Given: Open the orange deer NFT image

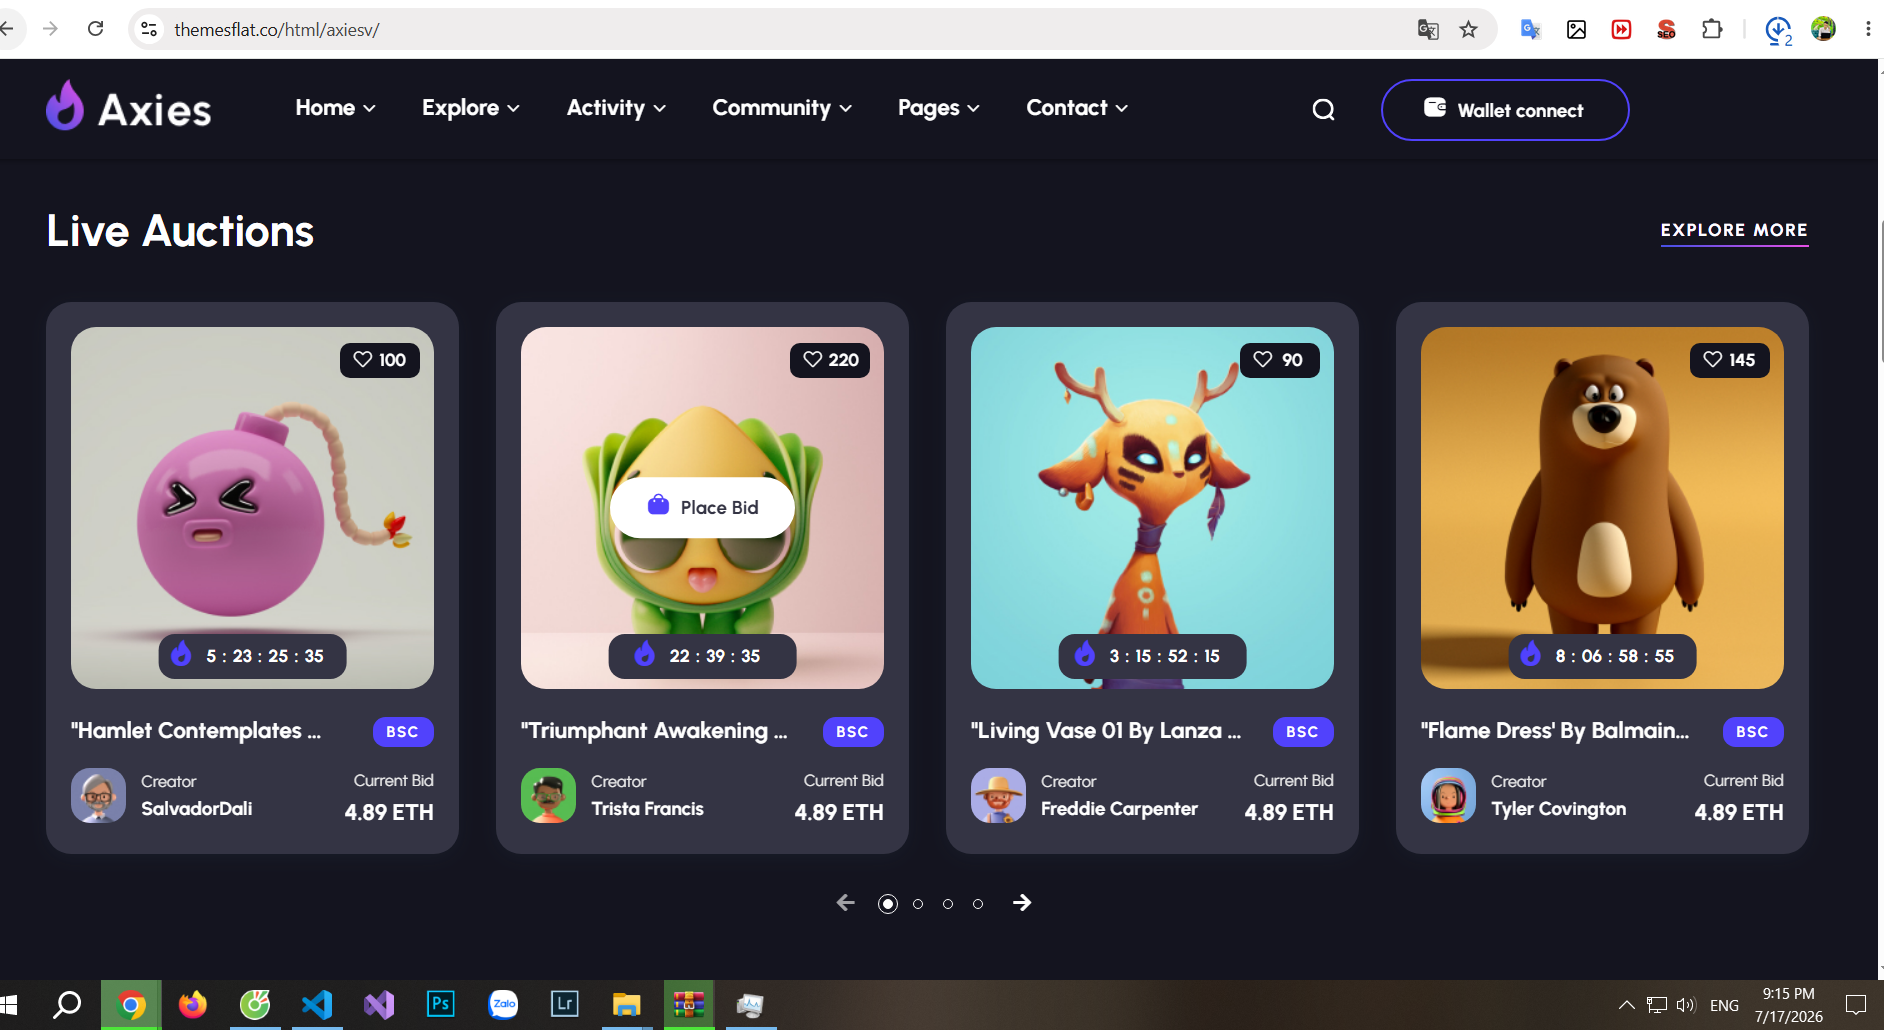Looking at the screenshot, I should [1152, 508].
